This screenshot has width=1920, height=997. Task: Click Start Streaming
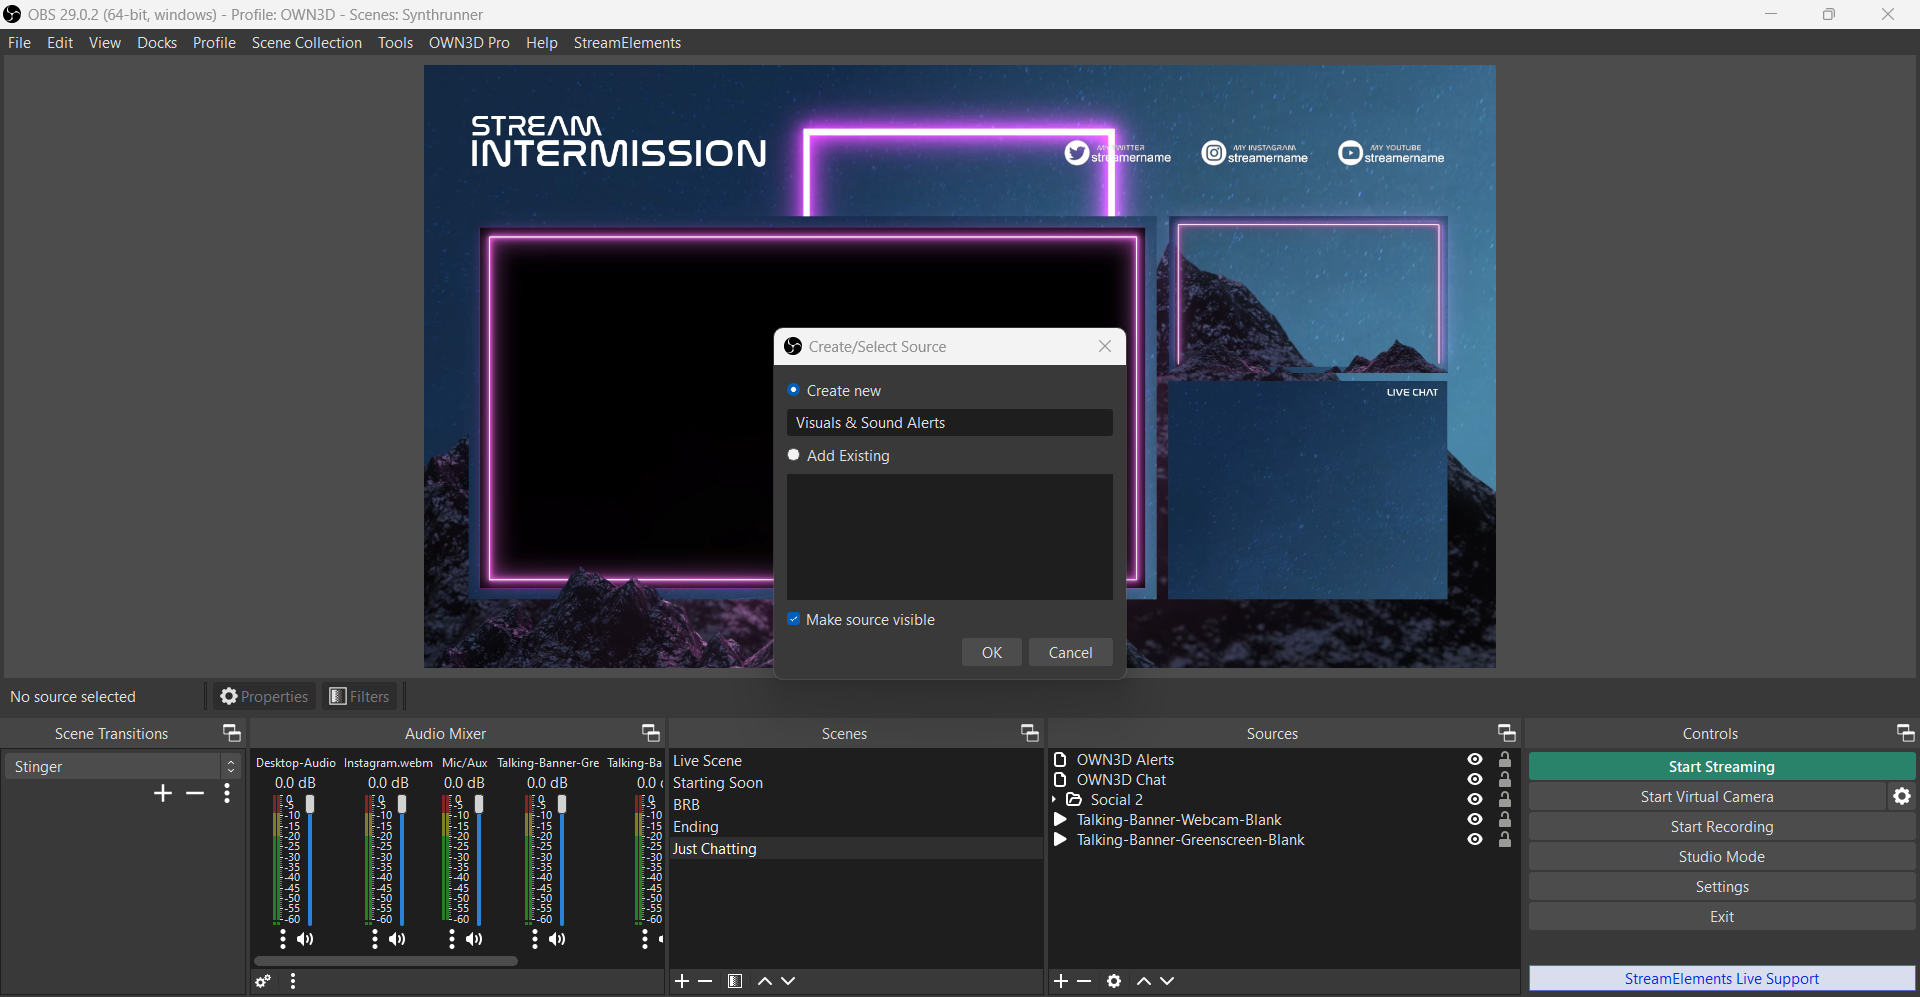point(1721,766)
